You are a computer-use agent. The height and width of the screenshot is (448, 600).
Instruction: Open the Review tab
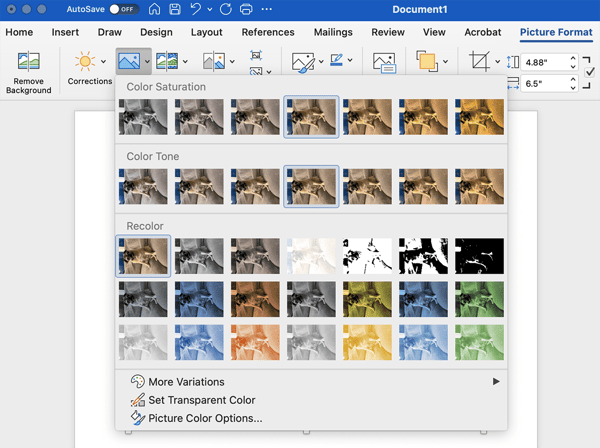[x=388, y=32]
